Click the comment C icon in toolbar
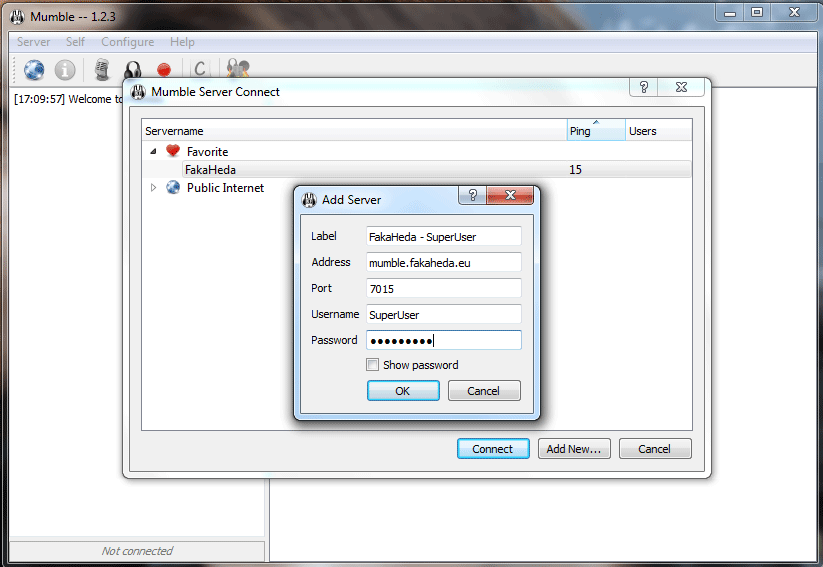Image resolution: width=823 pixels, height=567 pixels. tap(199, 69)
